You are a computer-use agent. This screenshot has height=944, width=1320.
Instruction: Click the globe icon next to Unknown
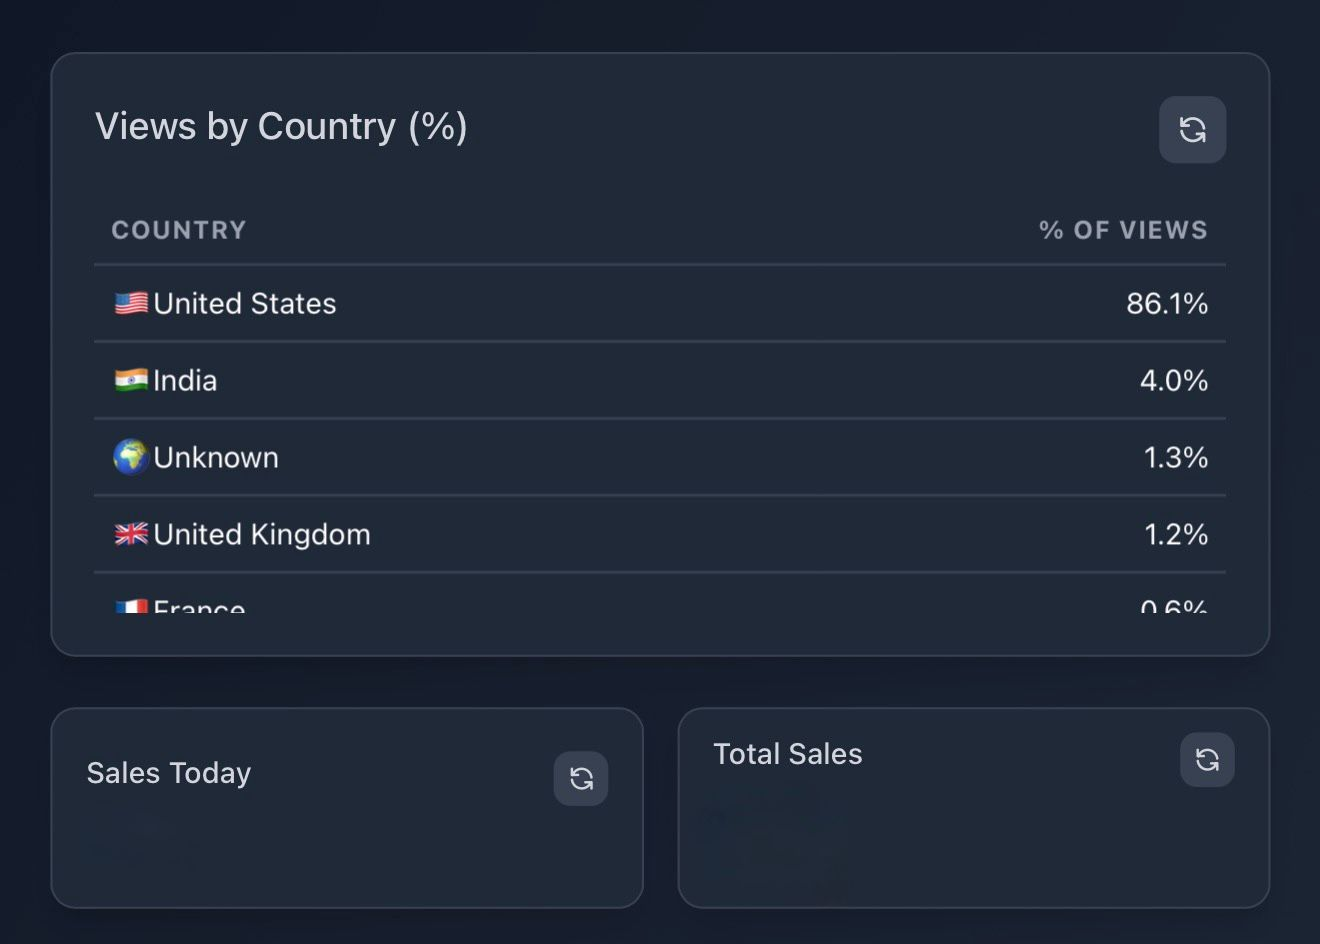[x=131, y=457]
